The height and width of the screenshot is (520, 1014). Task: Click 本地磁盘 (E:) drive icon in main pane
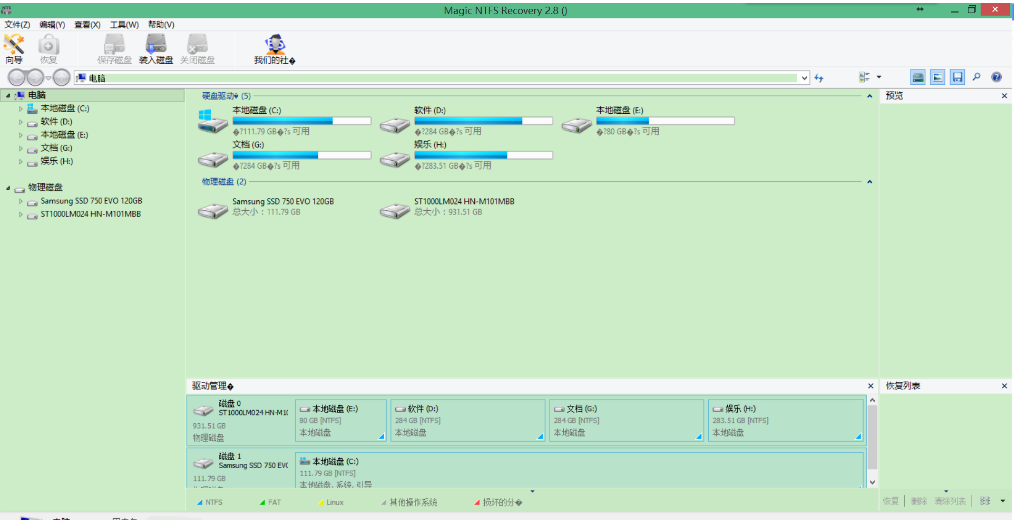tap(577, 124)
